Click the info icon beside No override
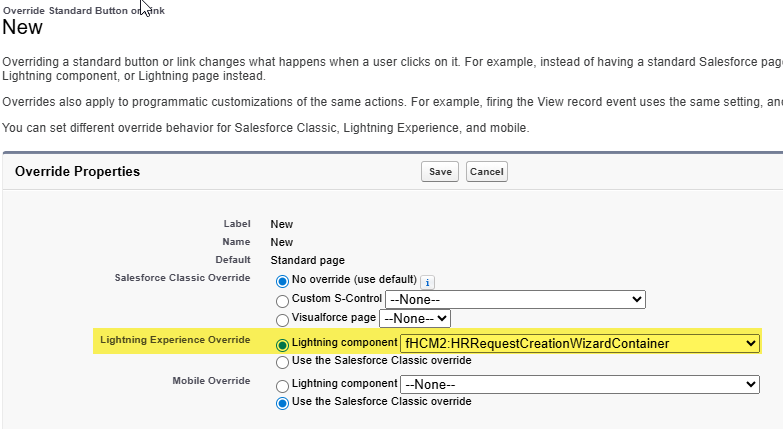Viewport: 783px width, 429px height. (427, 282)
